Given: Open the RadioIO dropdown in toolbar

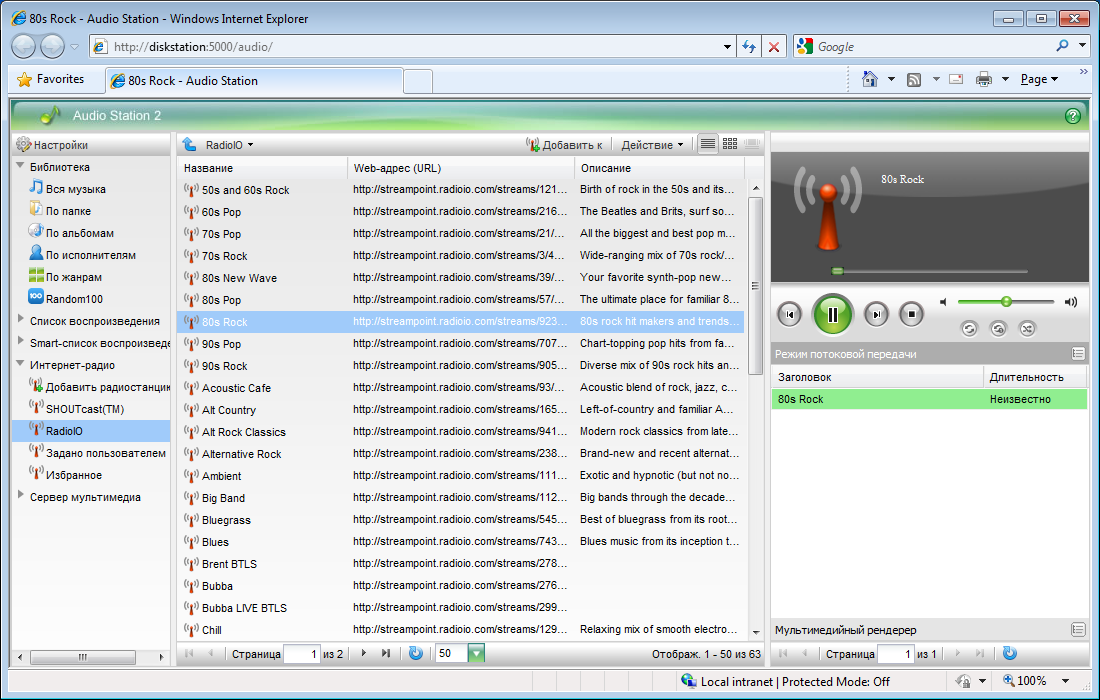Looking at the screenshot, I should pos(229,145).
